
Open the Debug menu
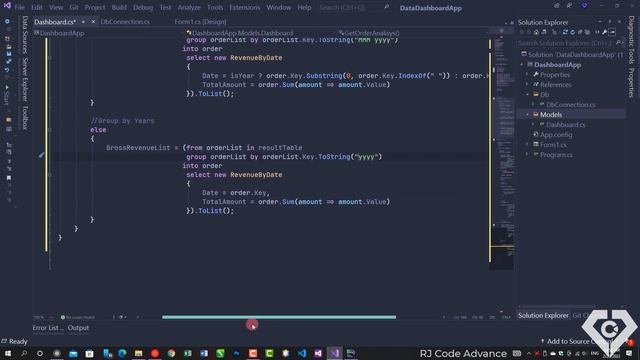[x=143, y=7]
